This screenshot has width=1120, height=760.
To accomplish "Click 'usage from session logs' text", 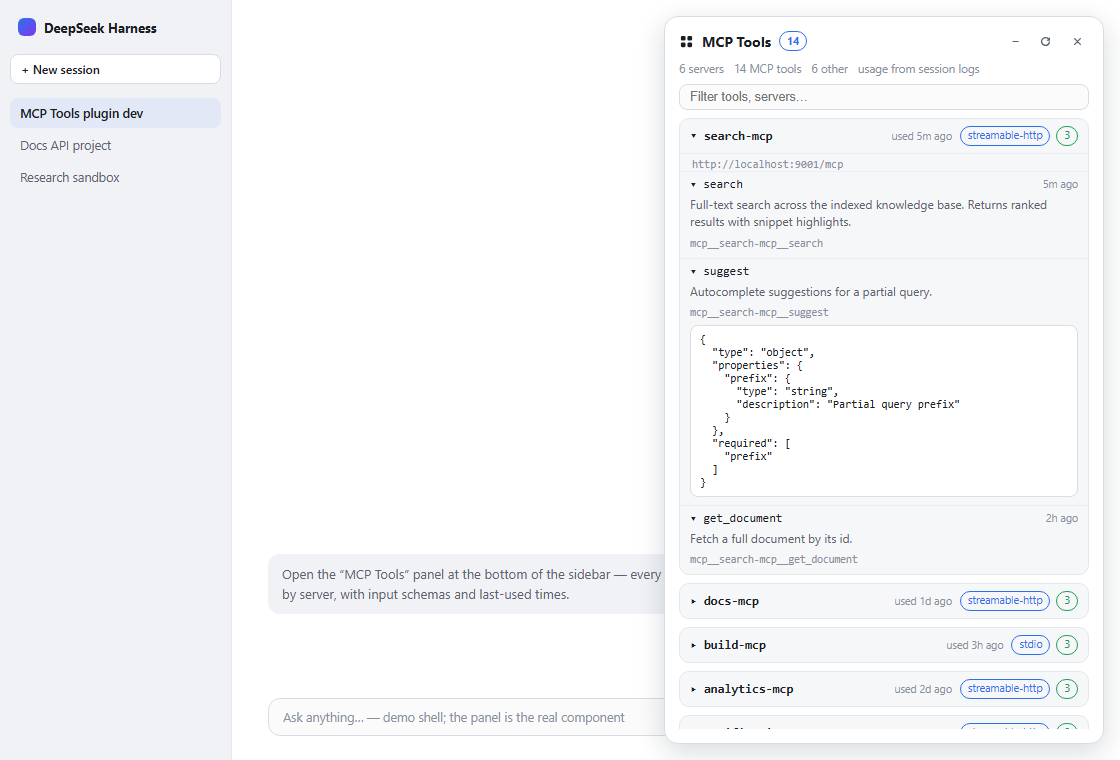I will [x=919, y=69].
